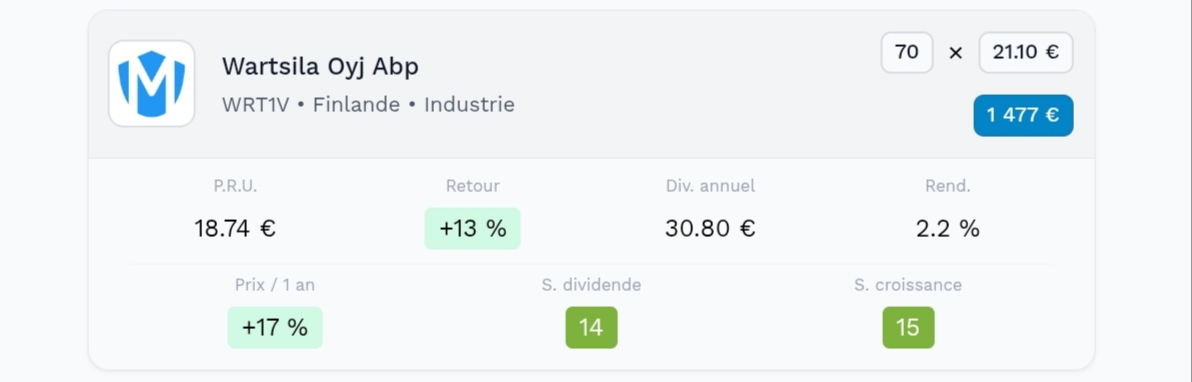Image resolution: width=1192 pixels, height=382 pixels.
Task: Click the S. croissance label
Action: click(908, 285)
